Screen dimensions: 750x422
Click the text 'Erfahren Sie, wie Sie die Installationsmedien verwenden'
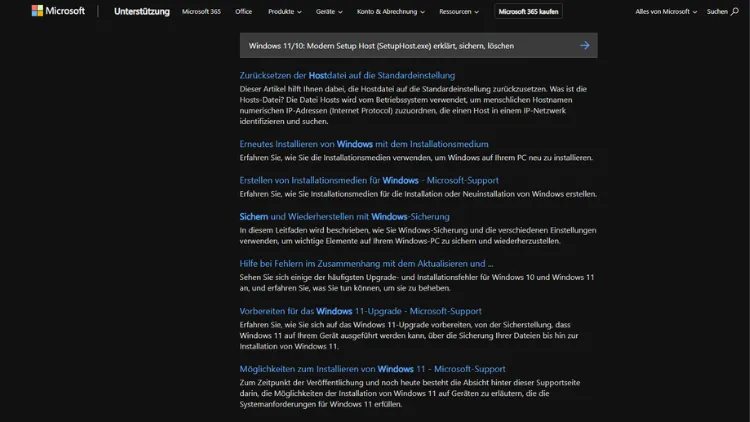(x=416, y=157)
